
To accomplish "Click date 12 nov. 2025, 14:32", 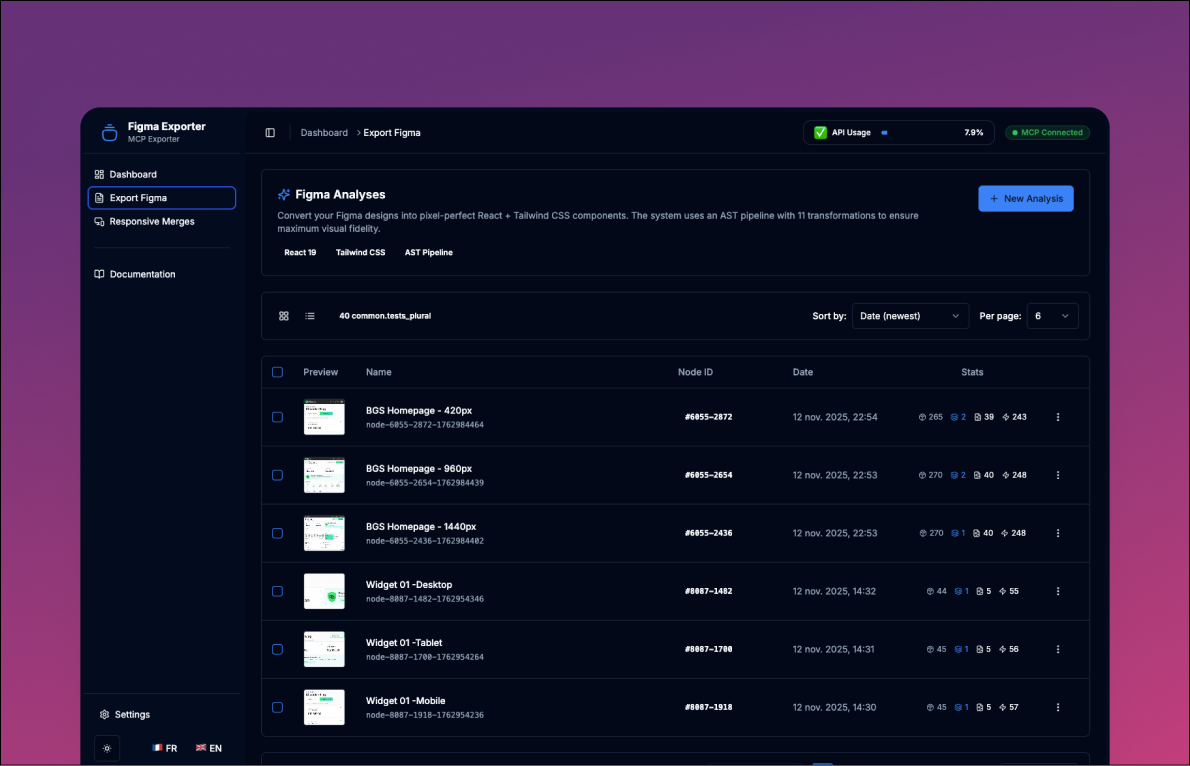I will pos(834,591).
